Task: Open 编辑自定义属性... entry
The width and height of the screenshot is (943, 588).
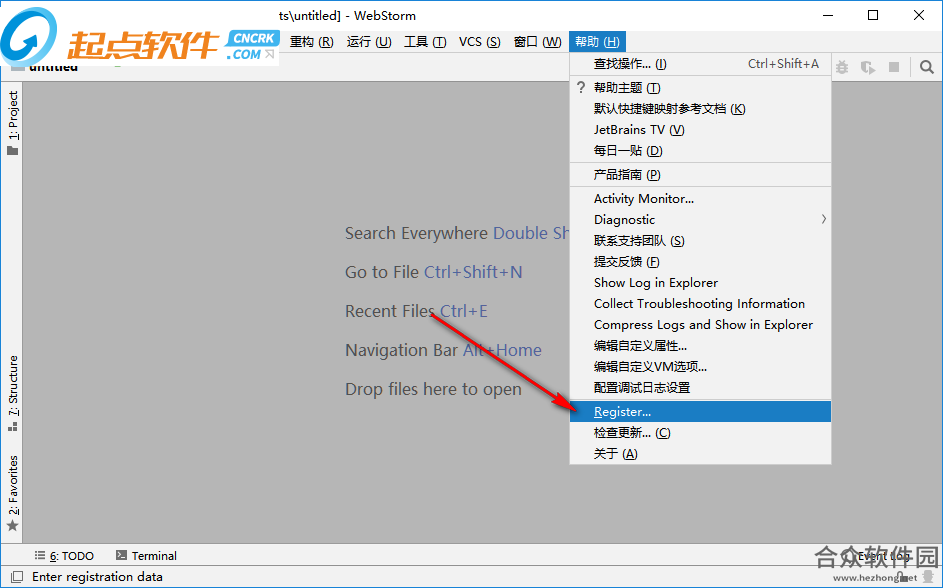Action: [x=700, y=346]
